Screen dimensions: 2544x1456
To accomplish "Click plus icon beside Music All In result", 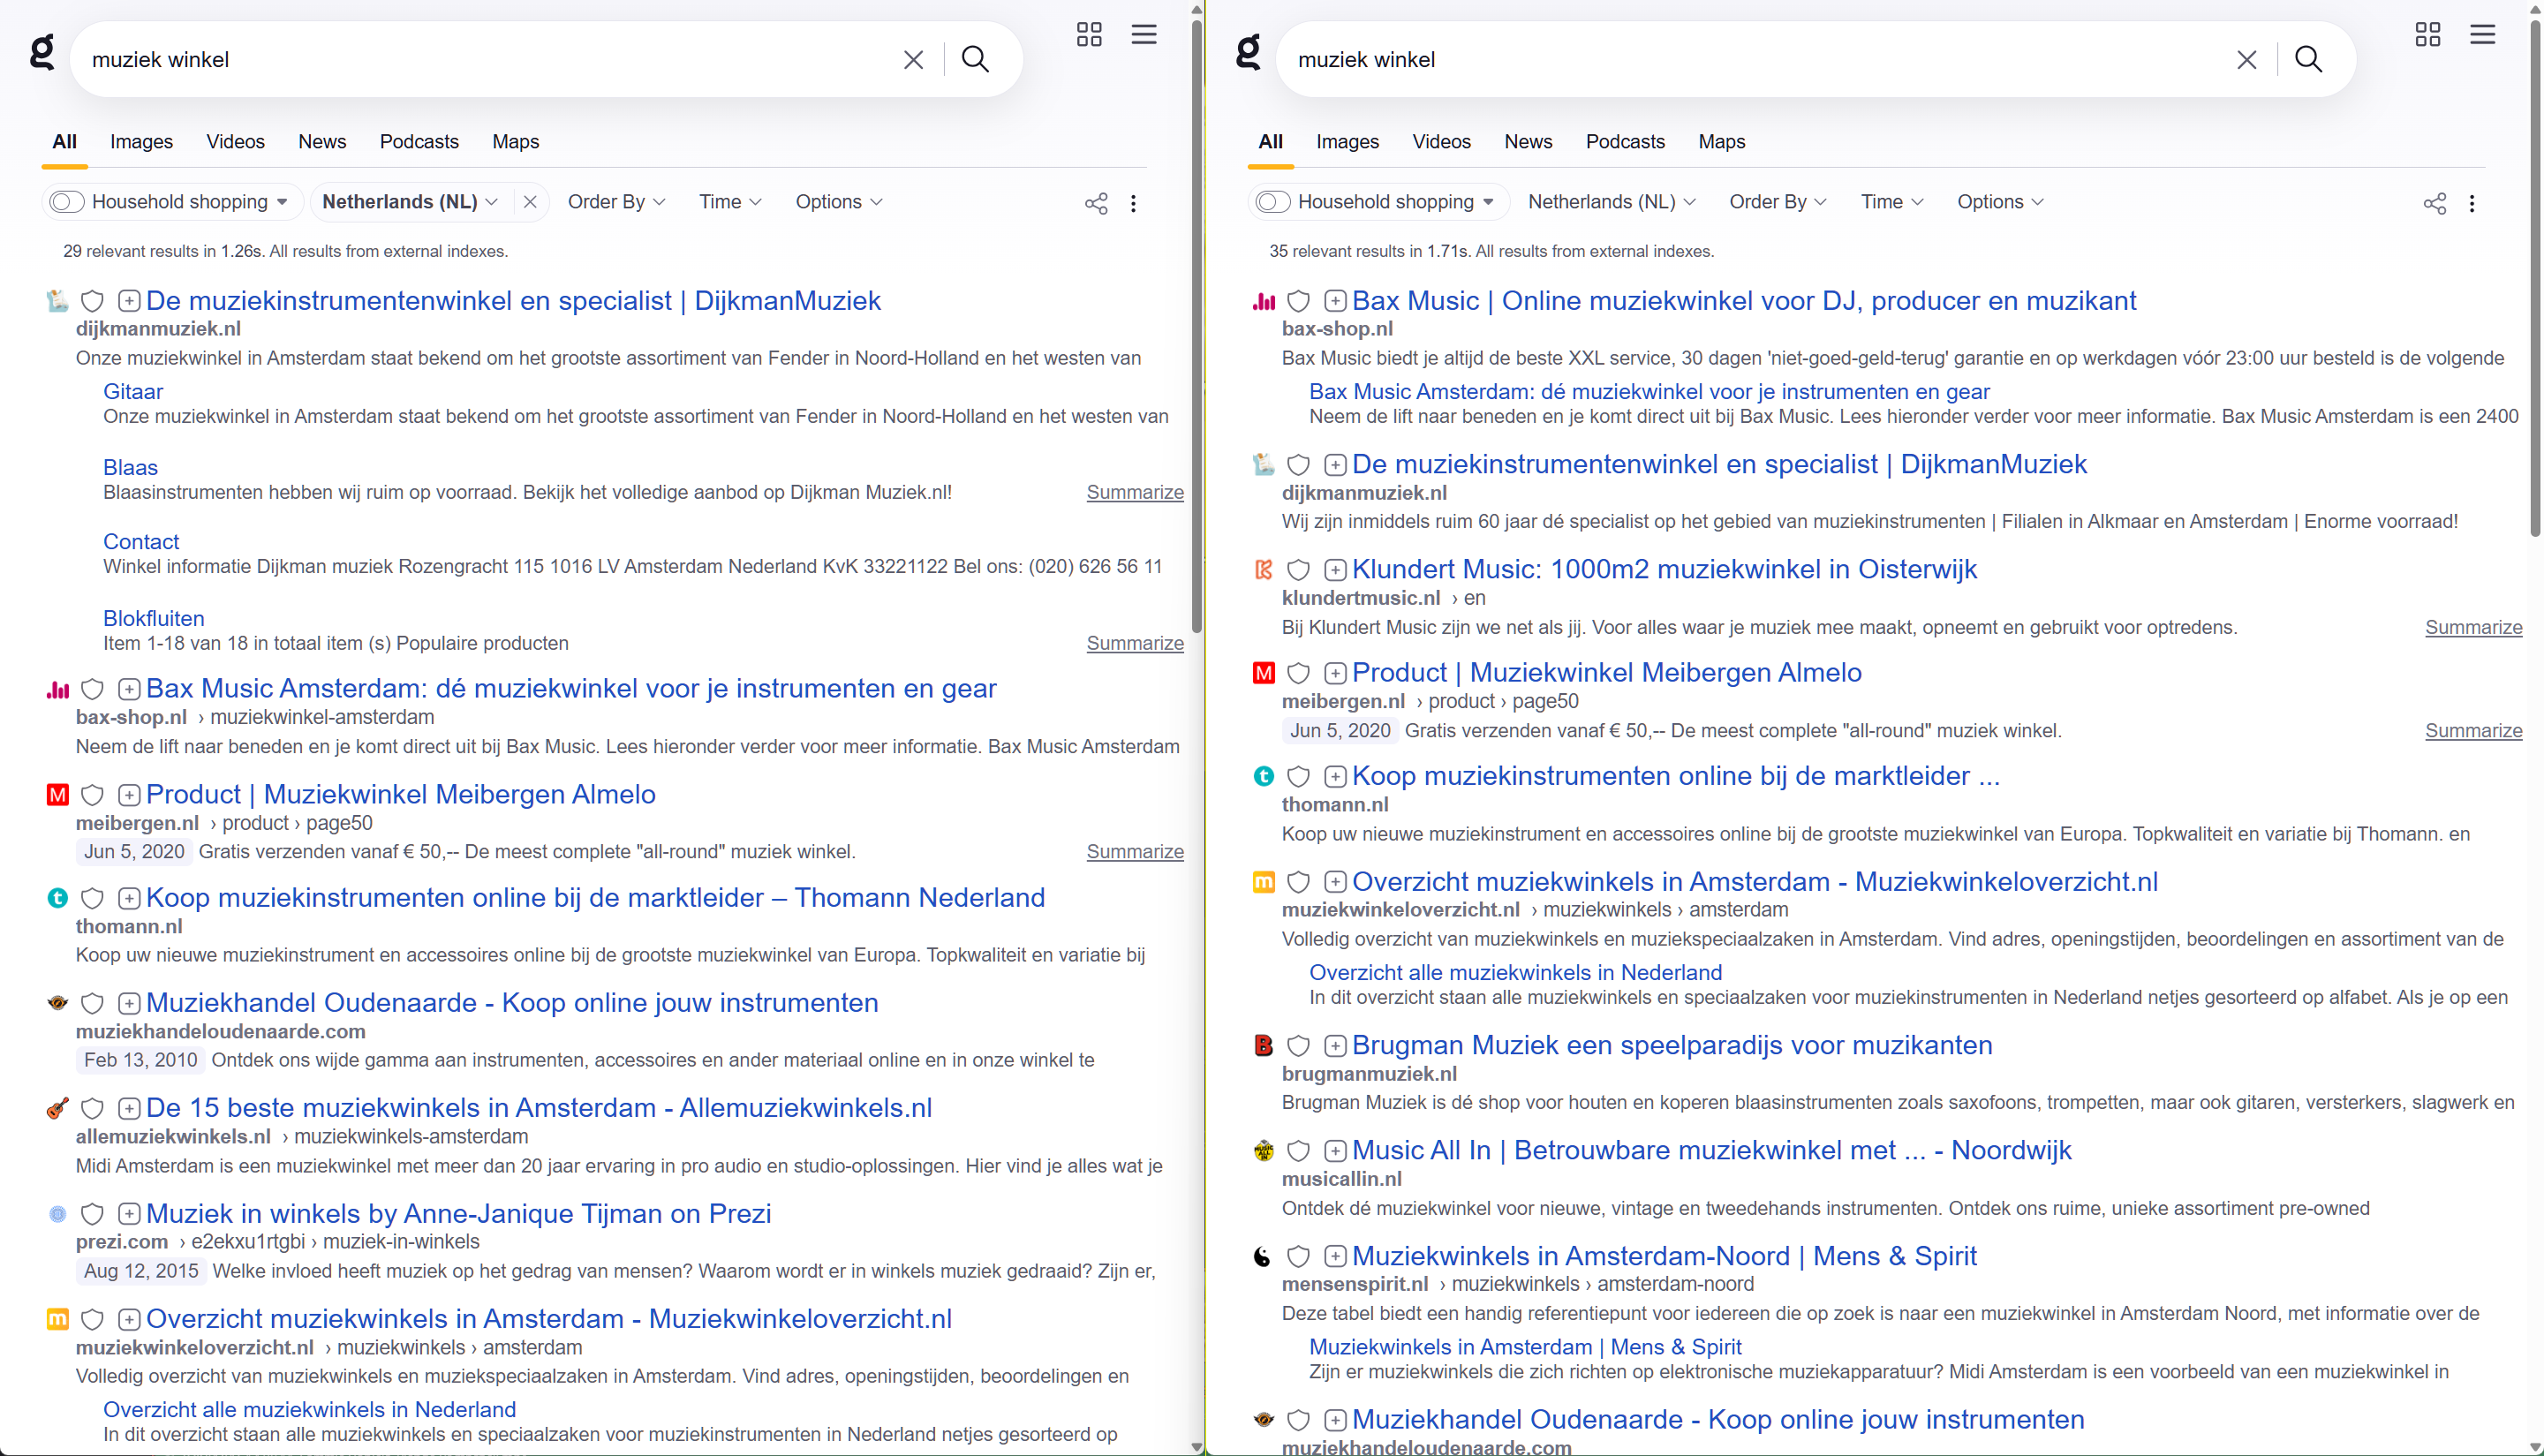I will [1335, 1151].
